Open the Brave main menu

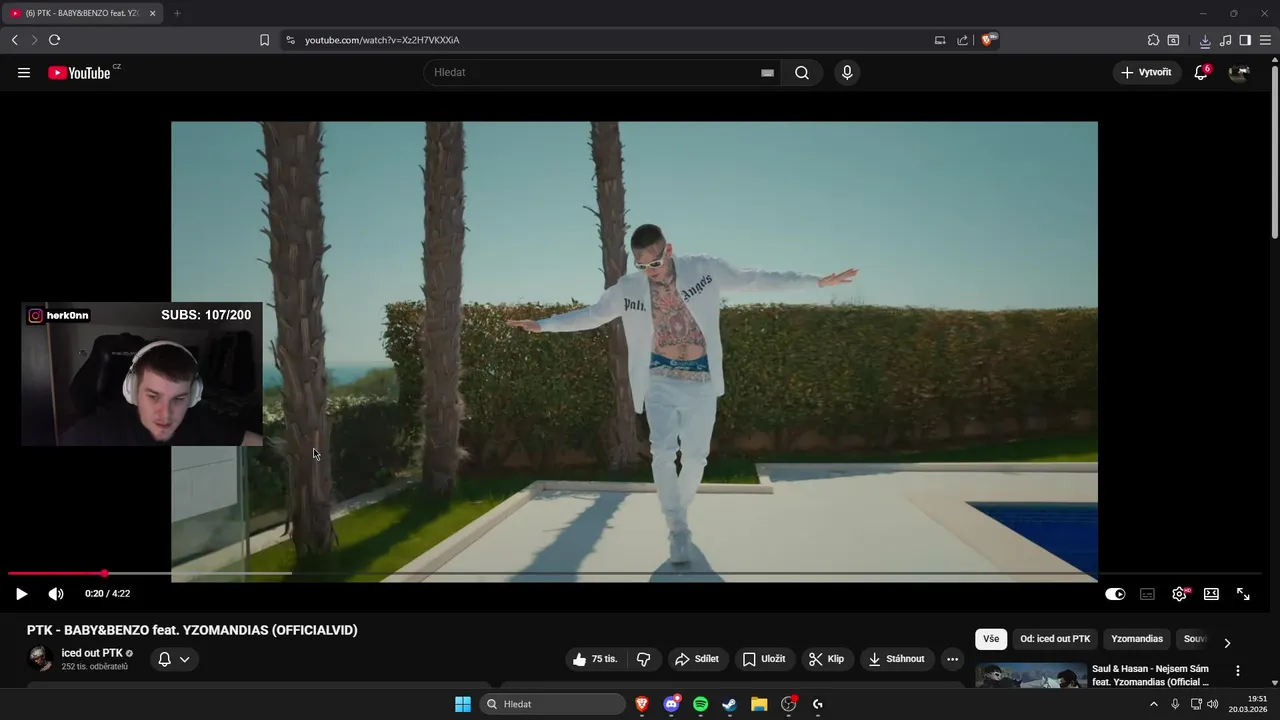coord(1266,40)
